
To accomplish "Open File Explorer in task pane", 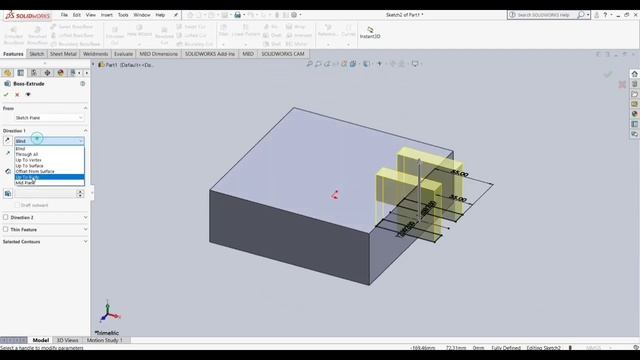I will (x=634, y=94).
